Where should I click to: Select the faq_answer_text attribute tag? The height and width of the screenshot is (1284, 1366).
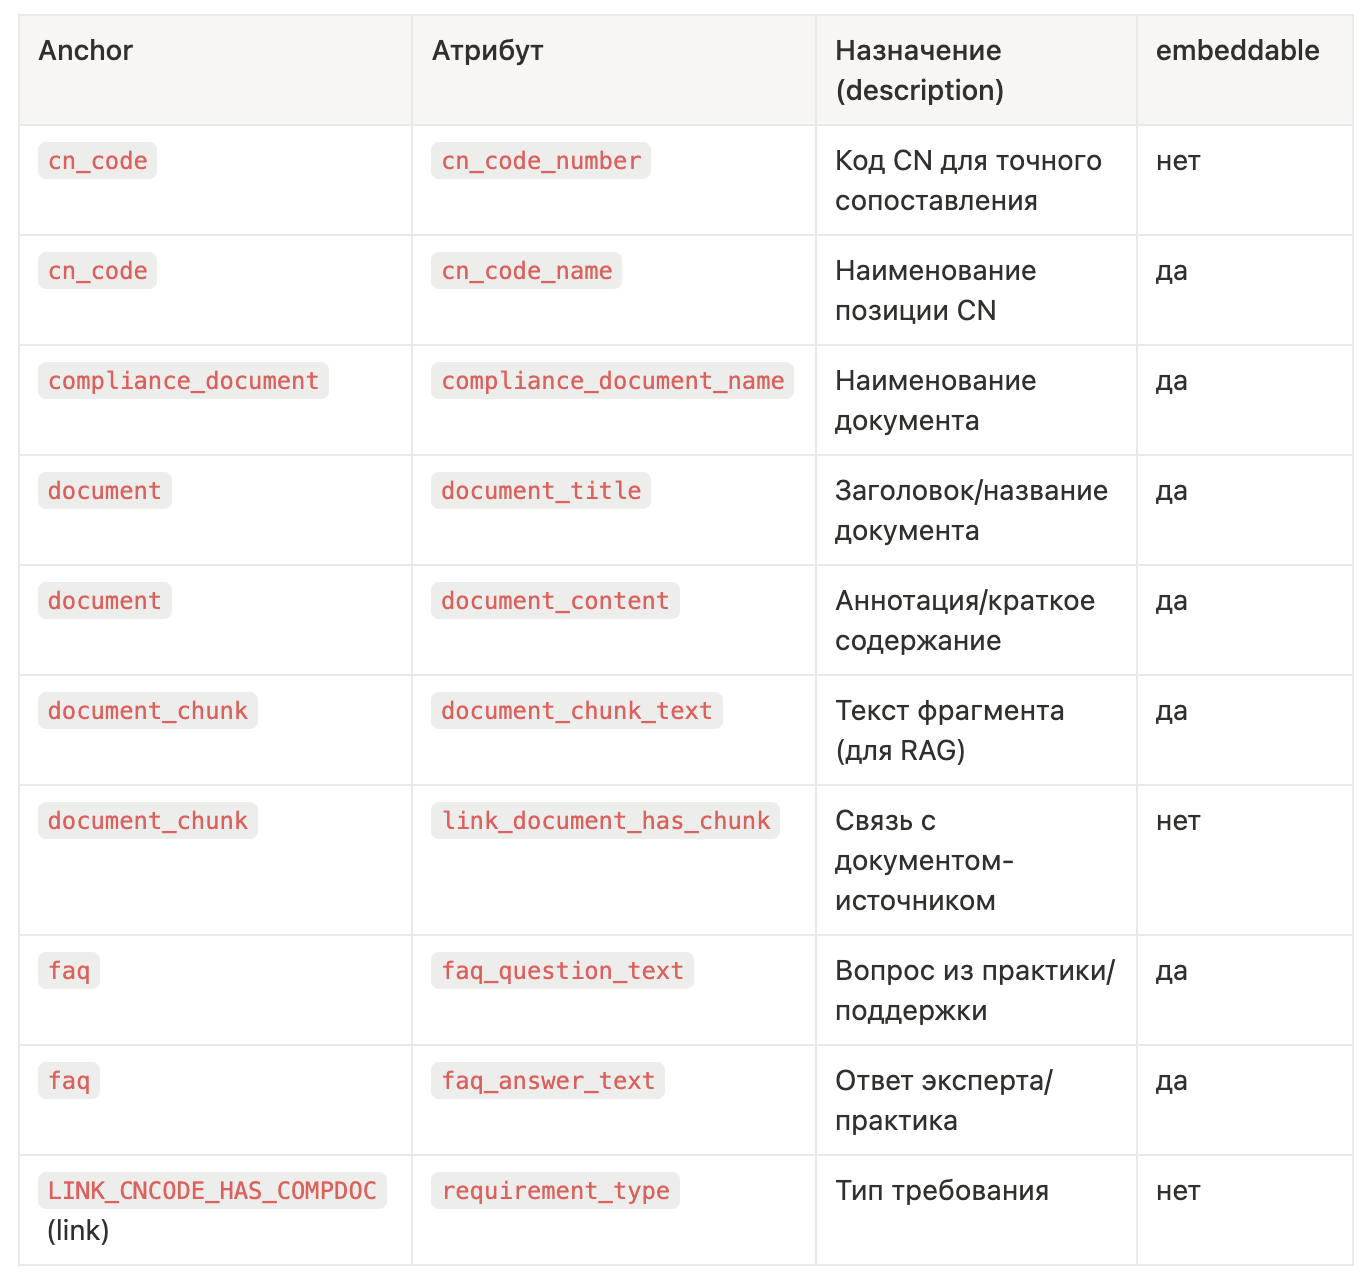pos(548,1081)
